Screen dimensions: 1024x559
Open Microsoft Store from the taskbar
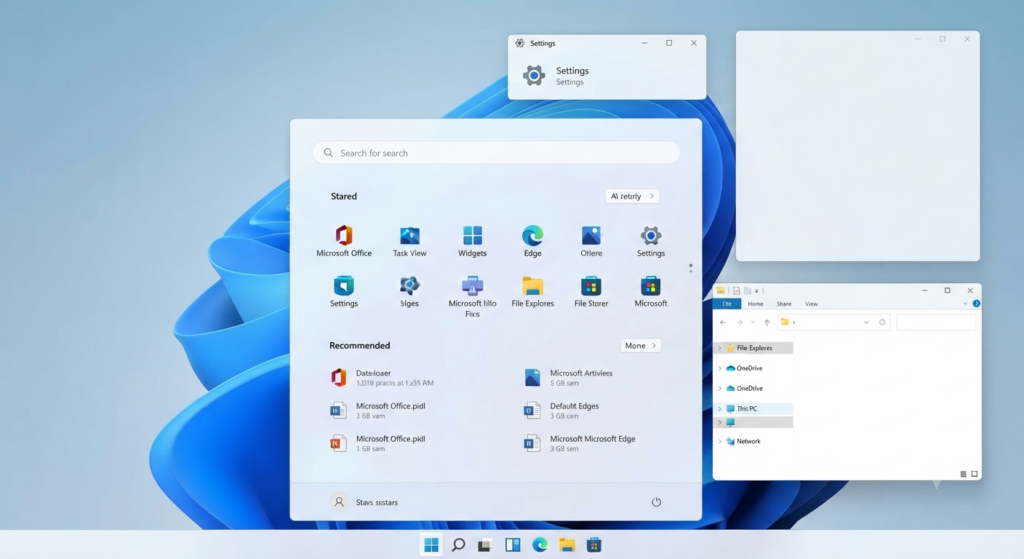click(594, 545)
